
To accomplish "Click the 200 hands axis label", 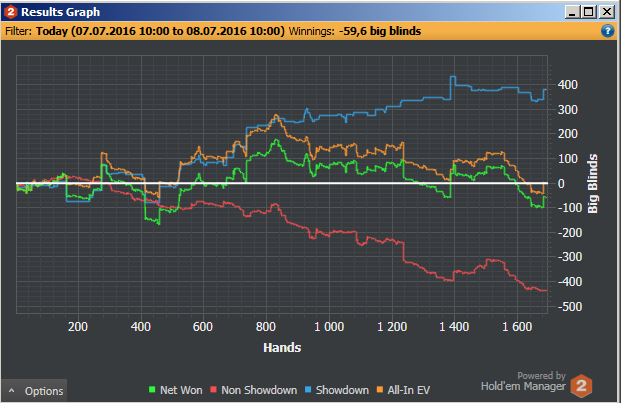I will 78,327.
